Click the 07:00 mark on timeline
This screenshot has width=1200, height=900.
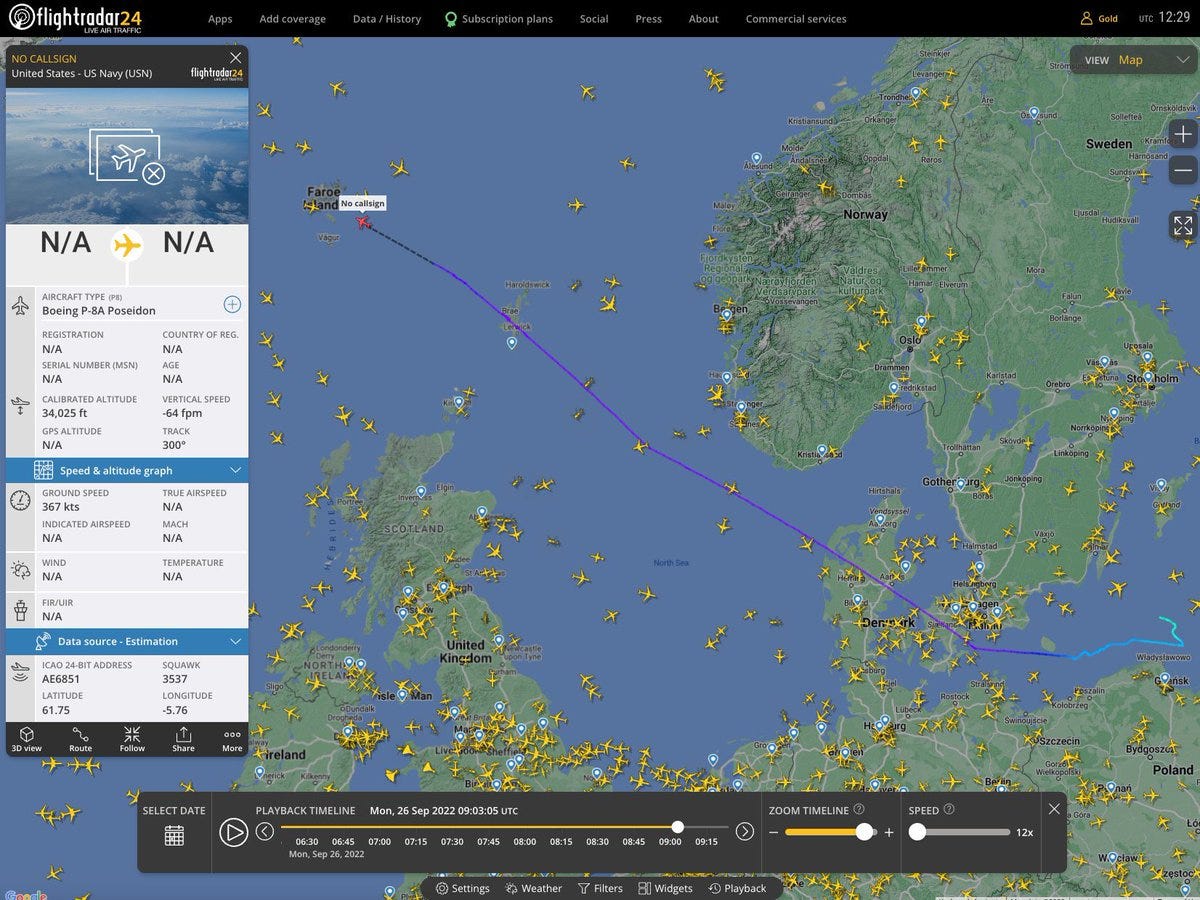tap(379, 842)
